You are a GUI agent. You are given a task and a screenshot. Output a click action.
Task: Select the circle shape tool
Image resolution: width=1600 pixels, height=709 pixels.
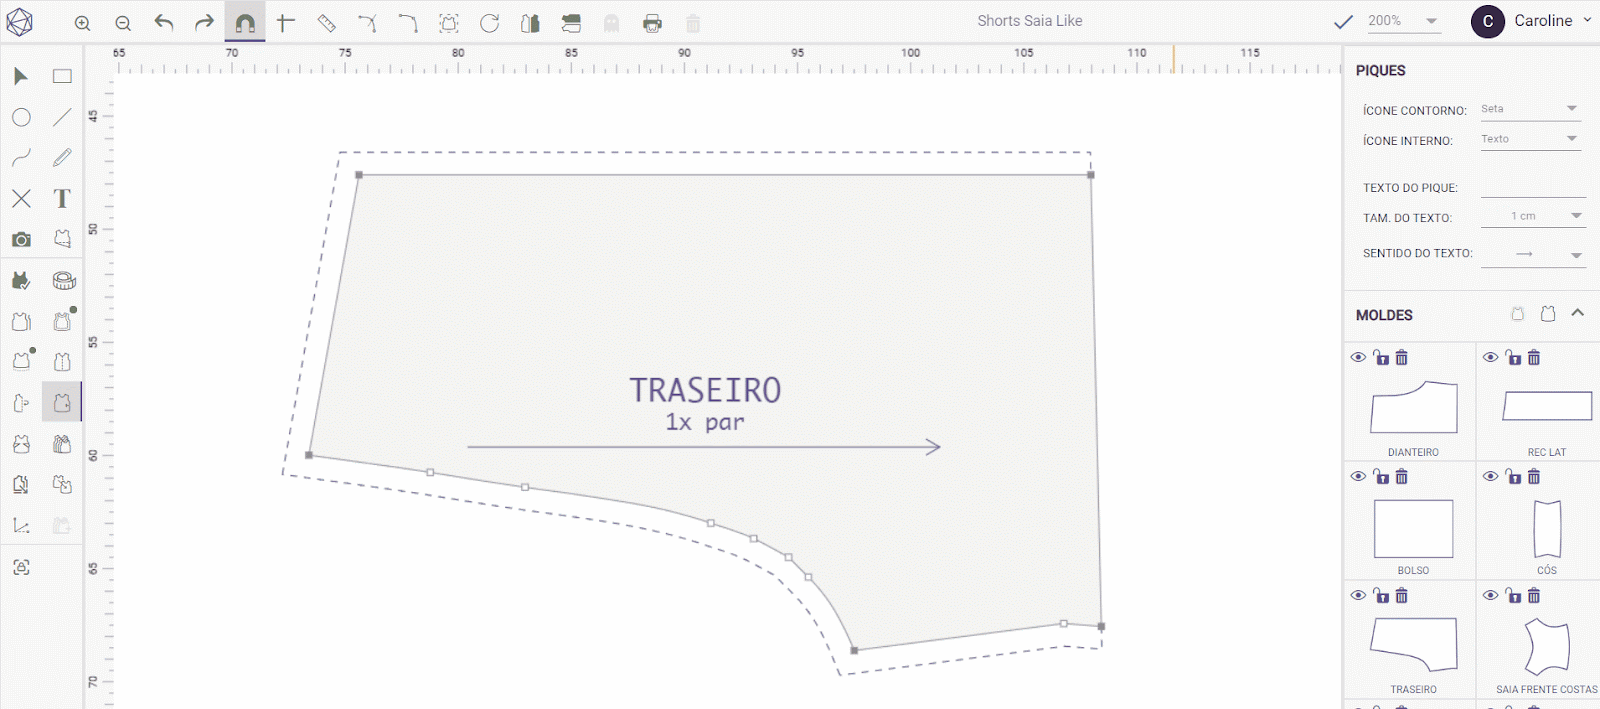(x=21, y=117)
